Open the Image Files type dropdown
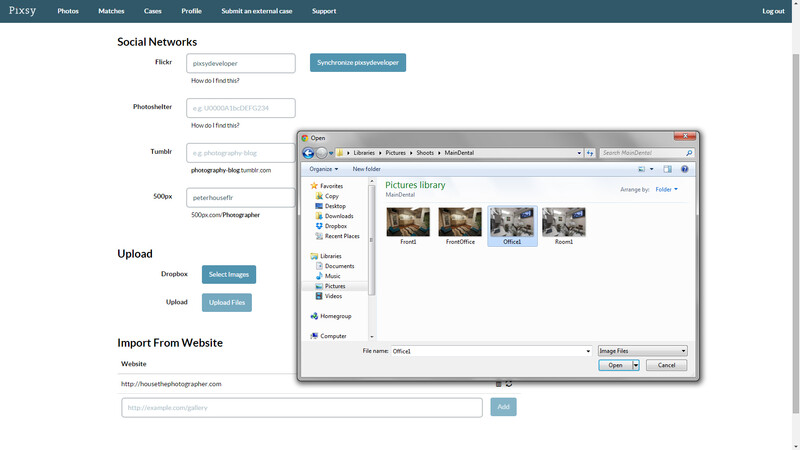 click(x=642, y=351)
